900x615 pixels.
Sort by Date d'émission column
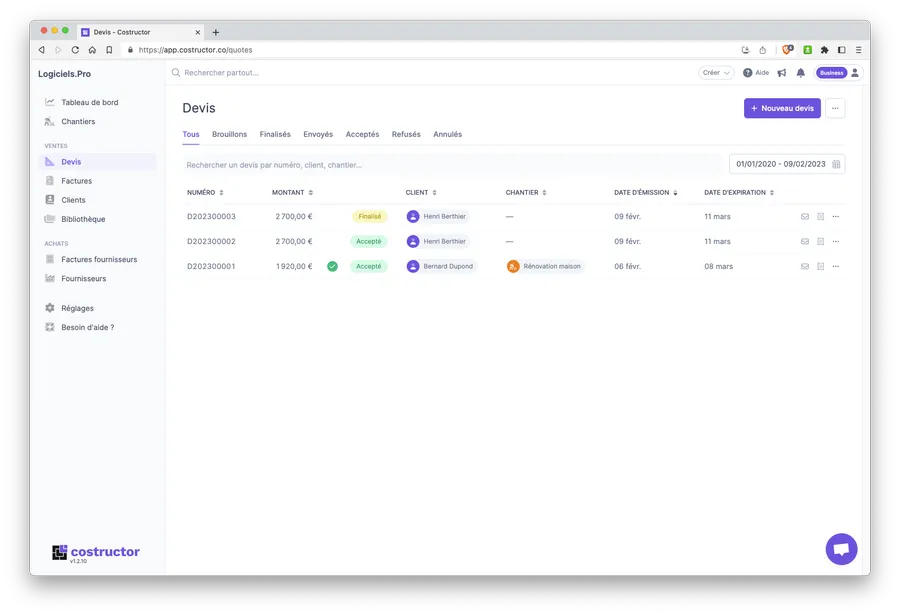[x=646, y=192]
